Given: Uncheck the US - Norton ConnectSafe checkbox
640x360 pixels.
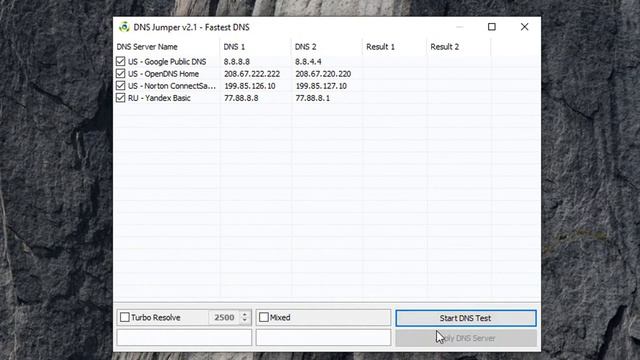Looking at the screenshot, I should pos(120,86).
